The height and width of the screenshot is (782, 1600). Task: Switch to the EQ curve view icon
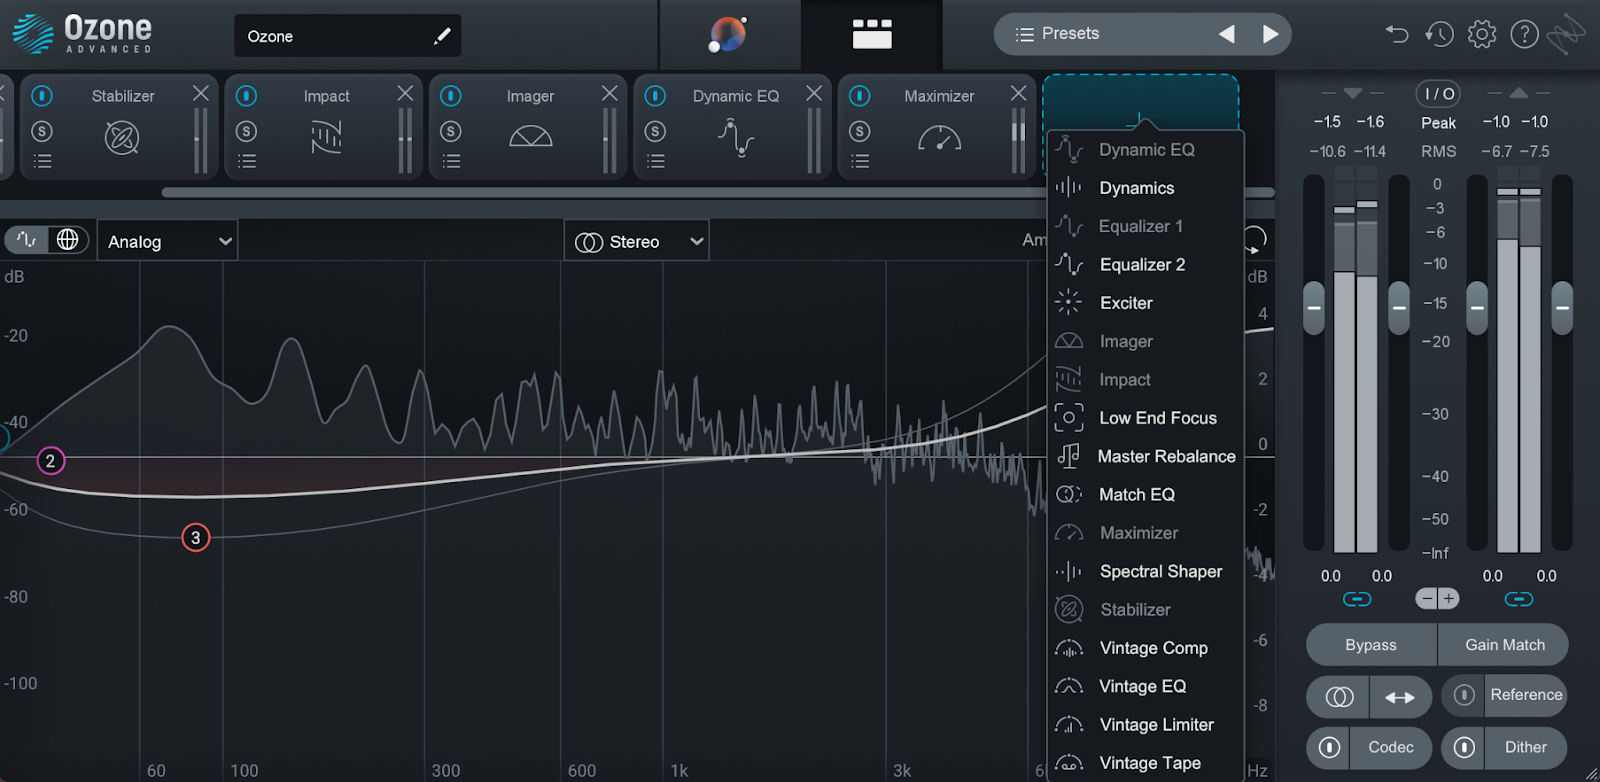(x=27, y=240)
